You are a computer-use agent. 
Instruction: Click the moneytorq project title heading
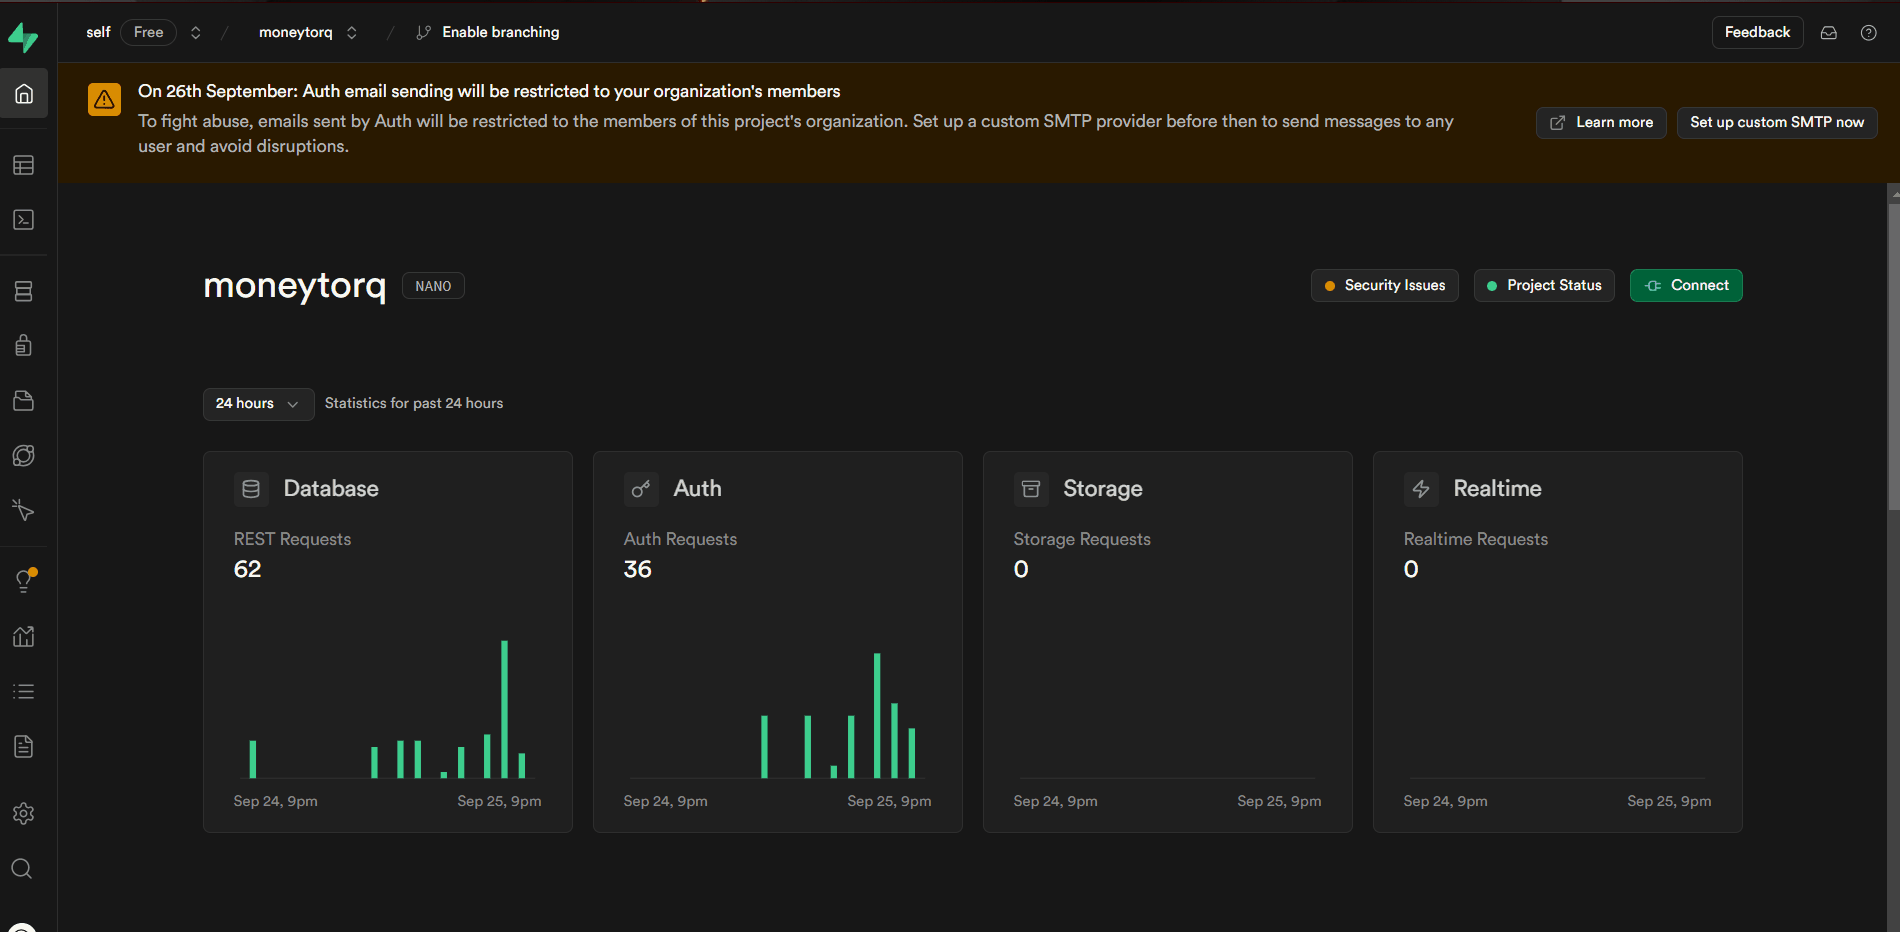(x=294, y=287)
